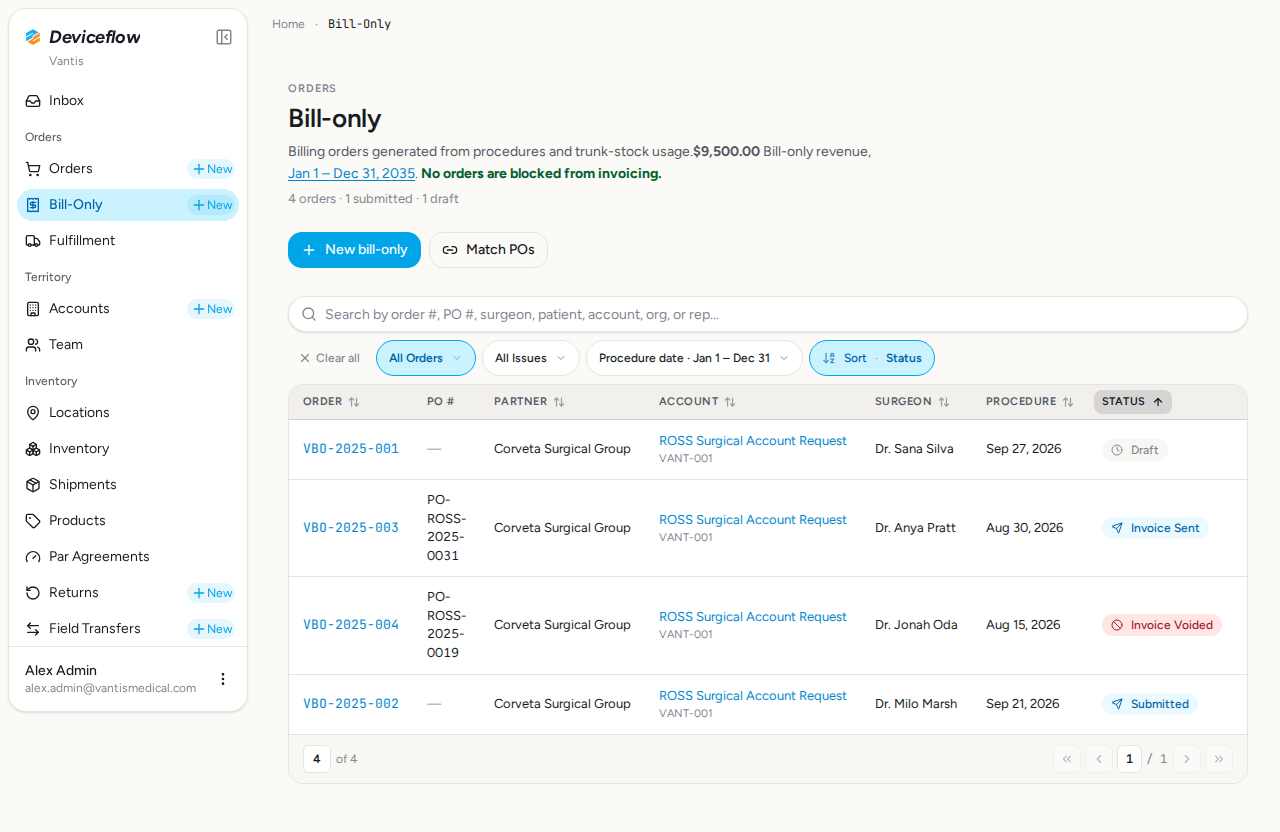Image resolution: width=1280 pixels, height=832 pixels.
Task: Open the Sort by Status control
Action: 872,358
